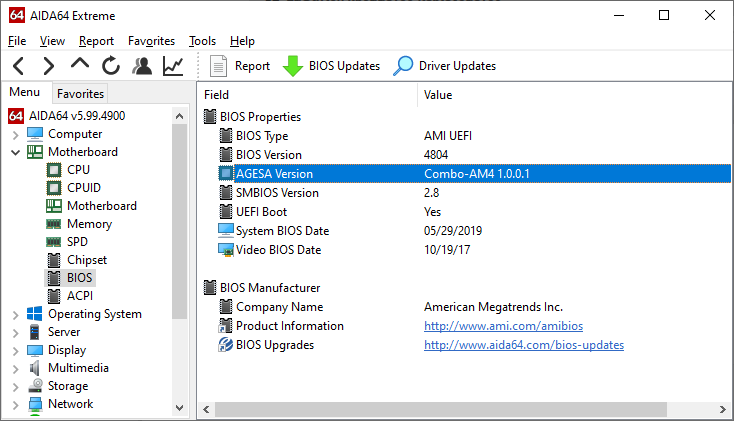Viewport: 734px width, 421px height.
Task: Expand the Server tree node
Action: (x=15, y=333)
